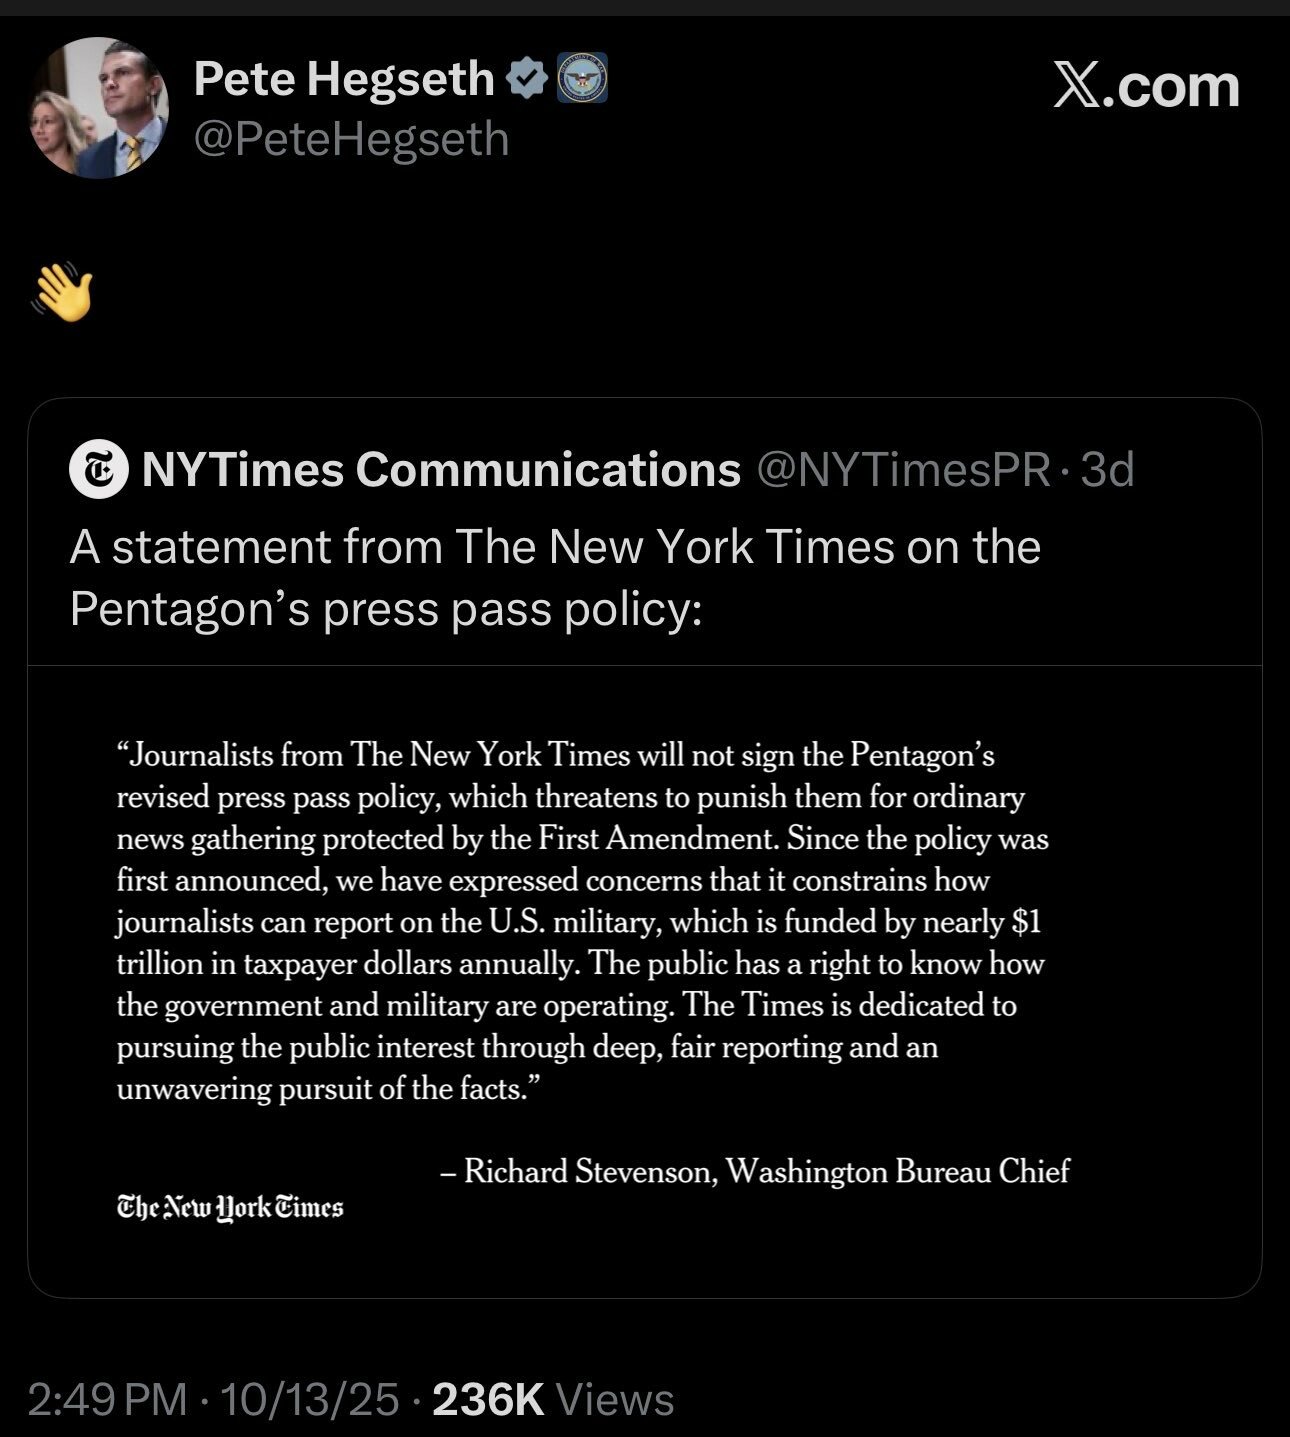The height and width of the screenshot is (1437, 1290).
Task: Click the Richard Stevenson attribution line
Action: point(754,1171)
